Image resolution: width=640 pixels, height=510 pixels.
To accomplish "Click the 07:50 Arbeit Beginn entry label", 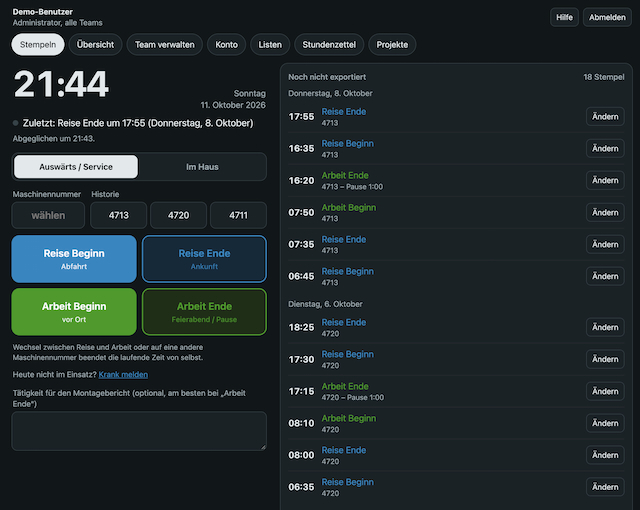I will click(x=349, y=207).
